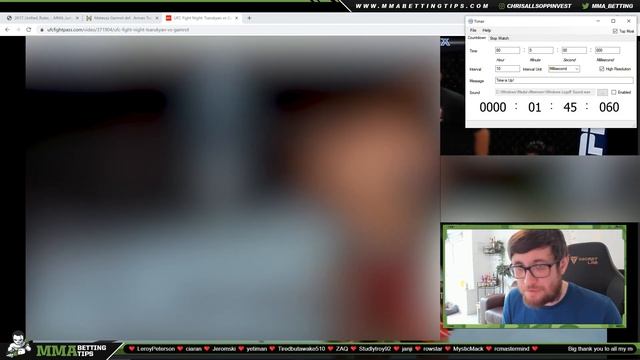Open the Timer File menu
640x360 pixels.
[473, 31]
